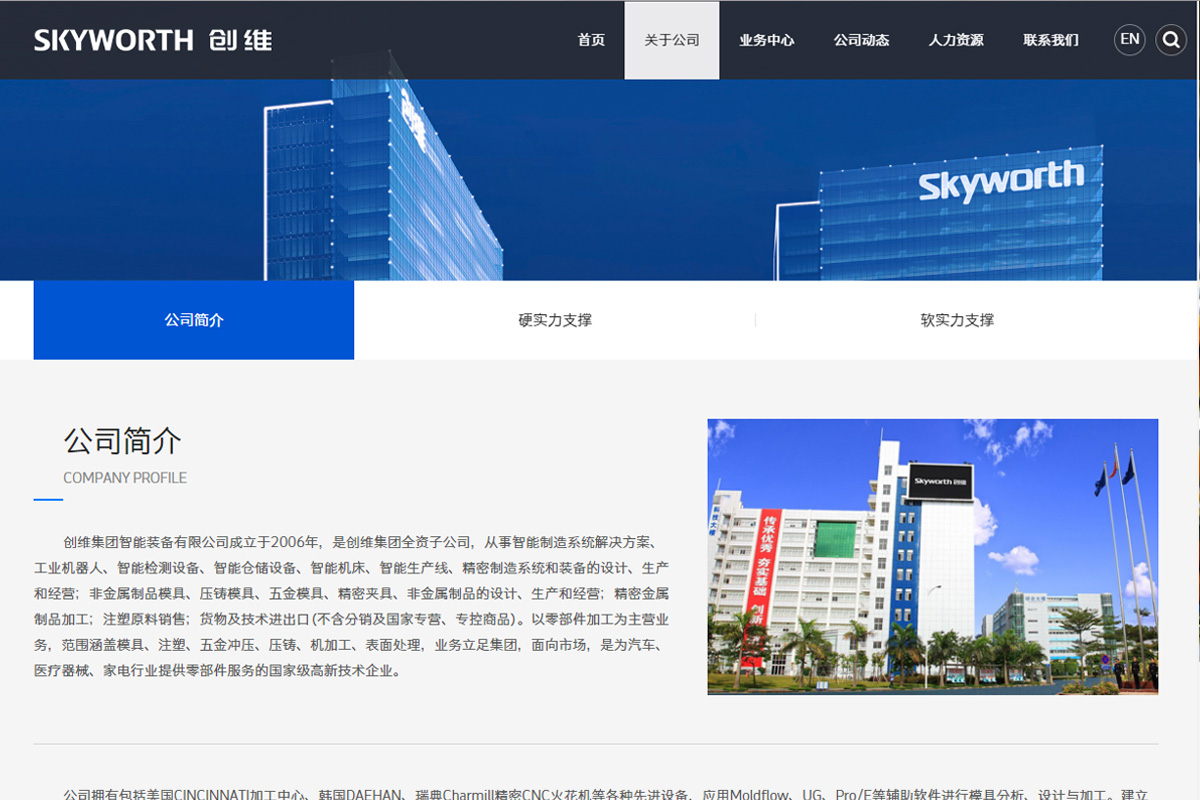Image resolution: width=1200 pixels, height=800 pixels.
Task: Click paragraph line starting 医疗器械、家电行业
Action: (x=219, y=671)
